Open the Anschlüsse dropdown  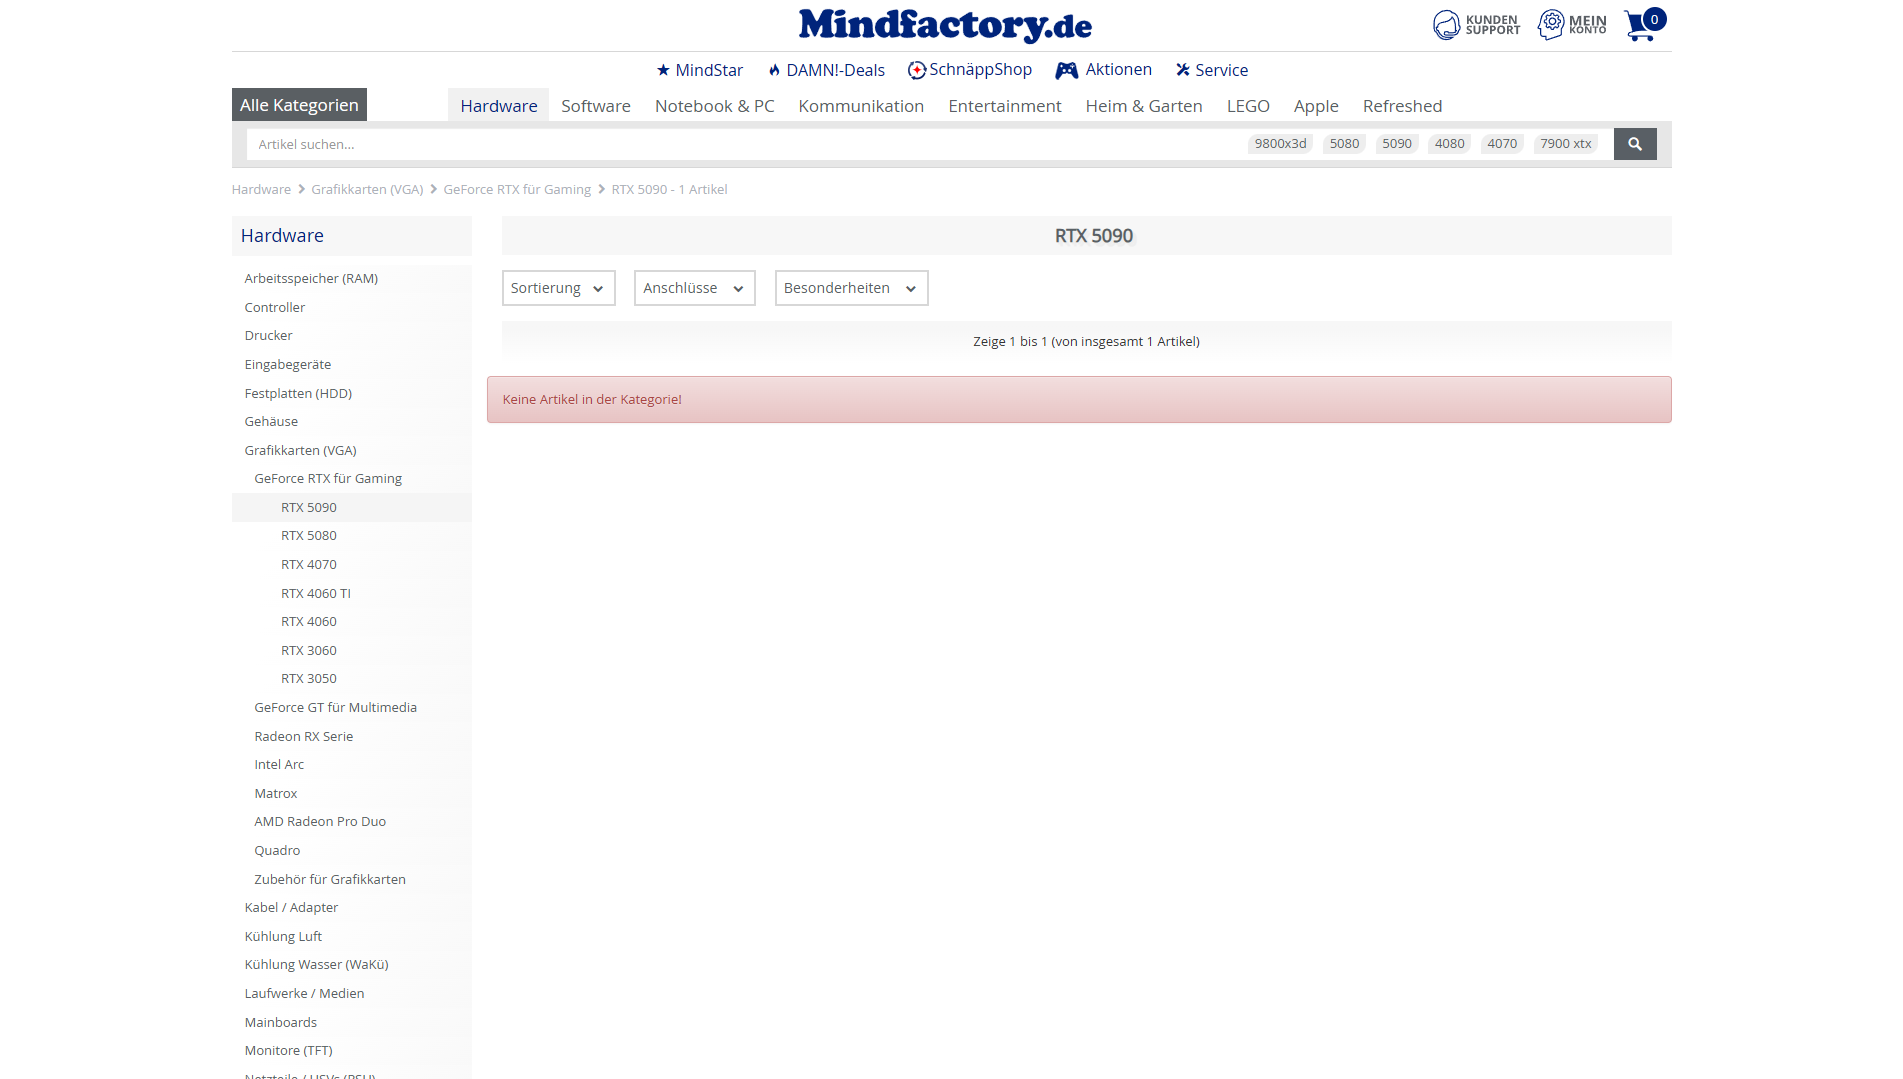[x=694, y=288]
